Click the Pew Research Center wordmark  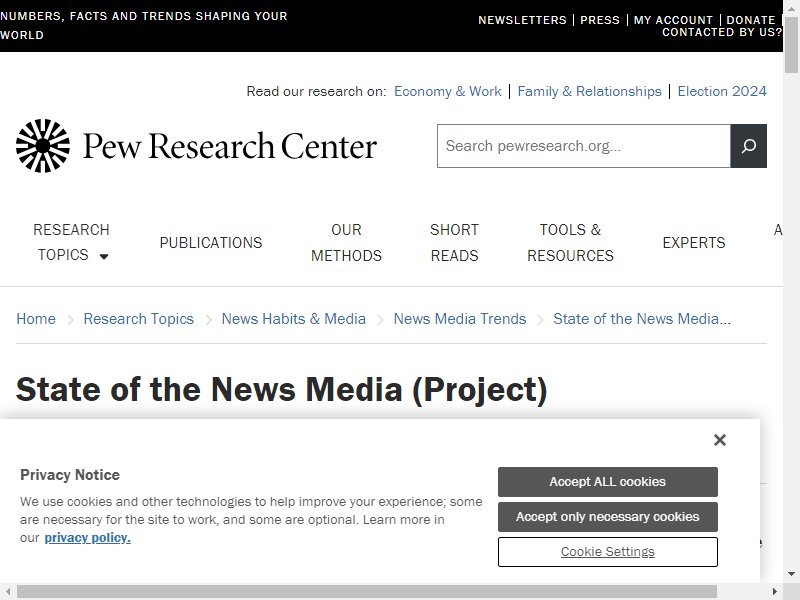tap(230, 146)
